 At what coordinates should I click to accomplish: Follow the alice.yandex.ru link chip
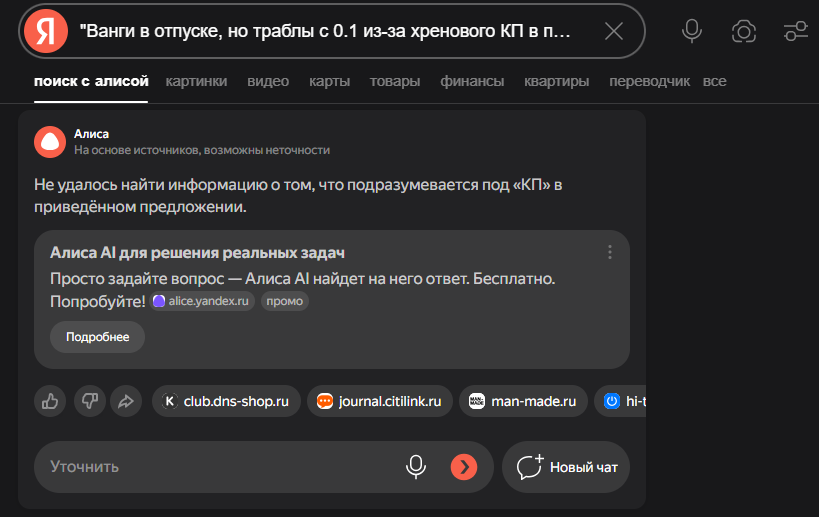point(202,301)
